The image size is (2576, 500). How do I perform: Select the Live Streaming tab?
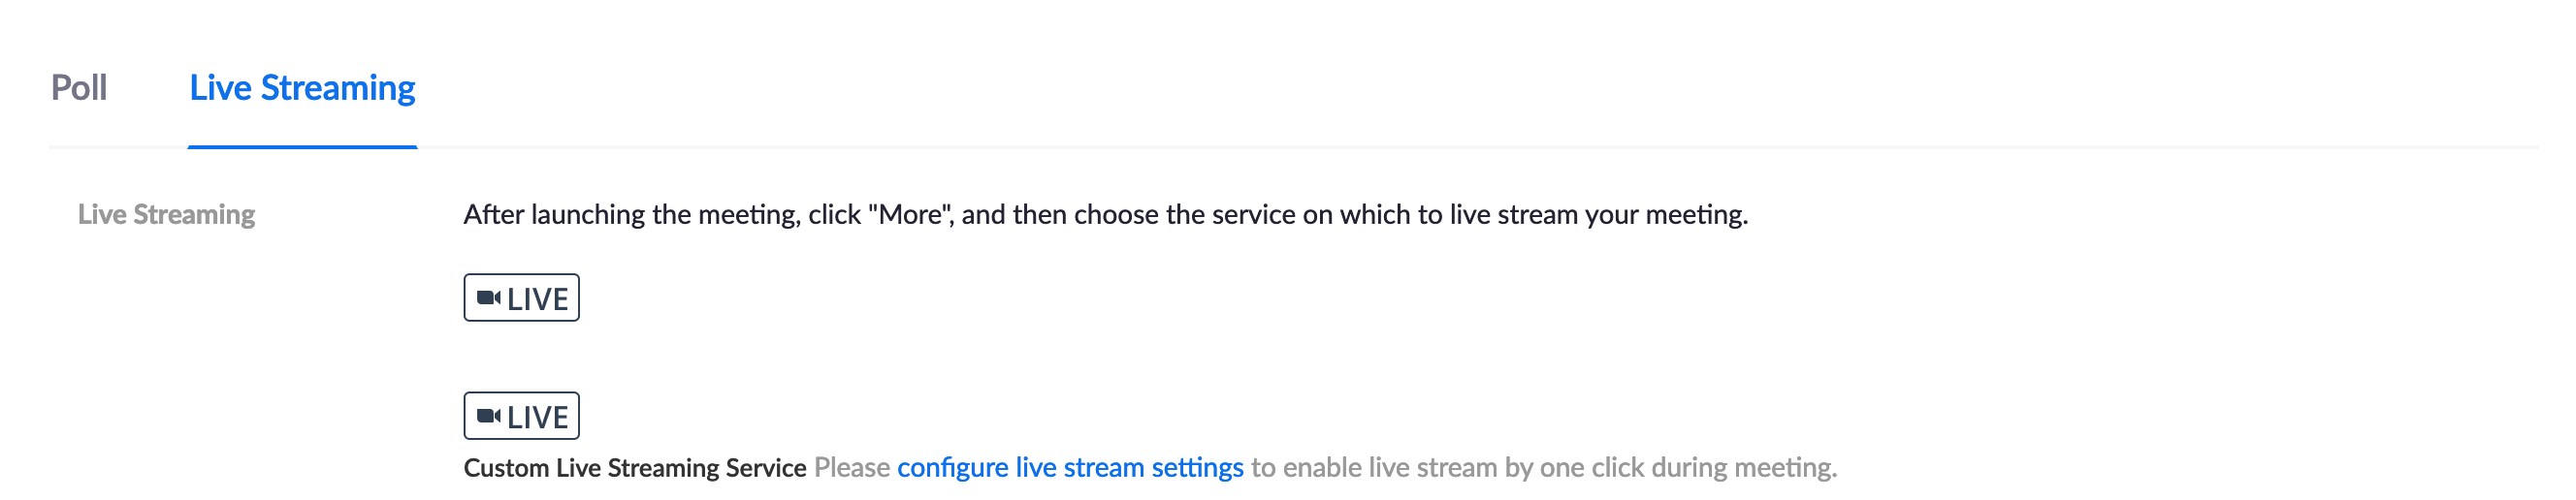coord(302,88)
